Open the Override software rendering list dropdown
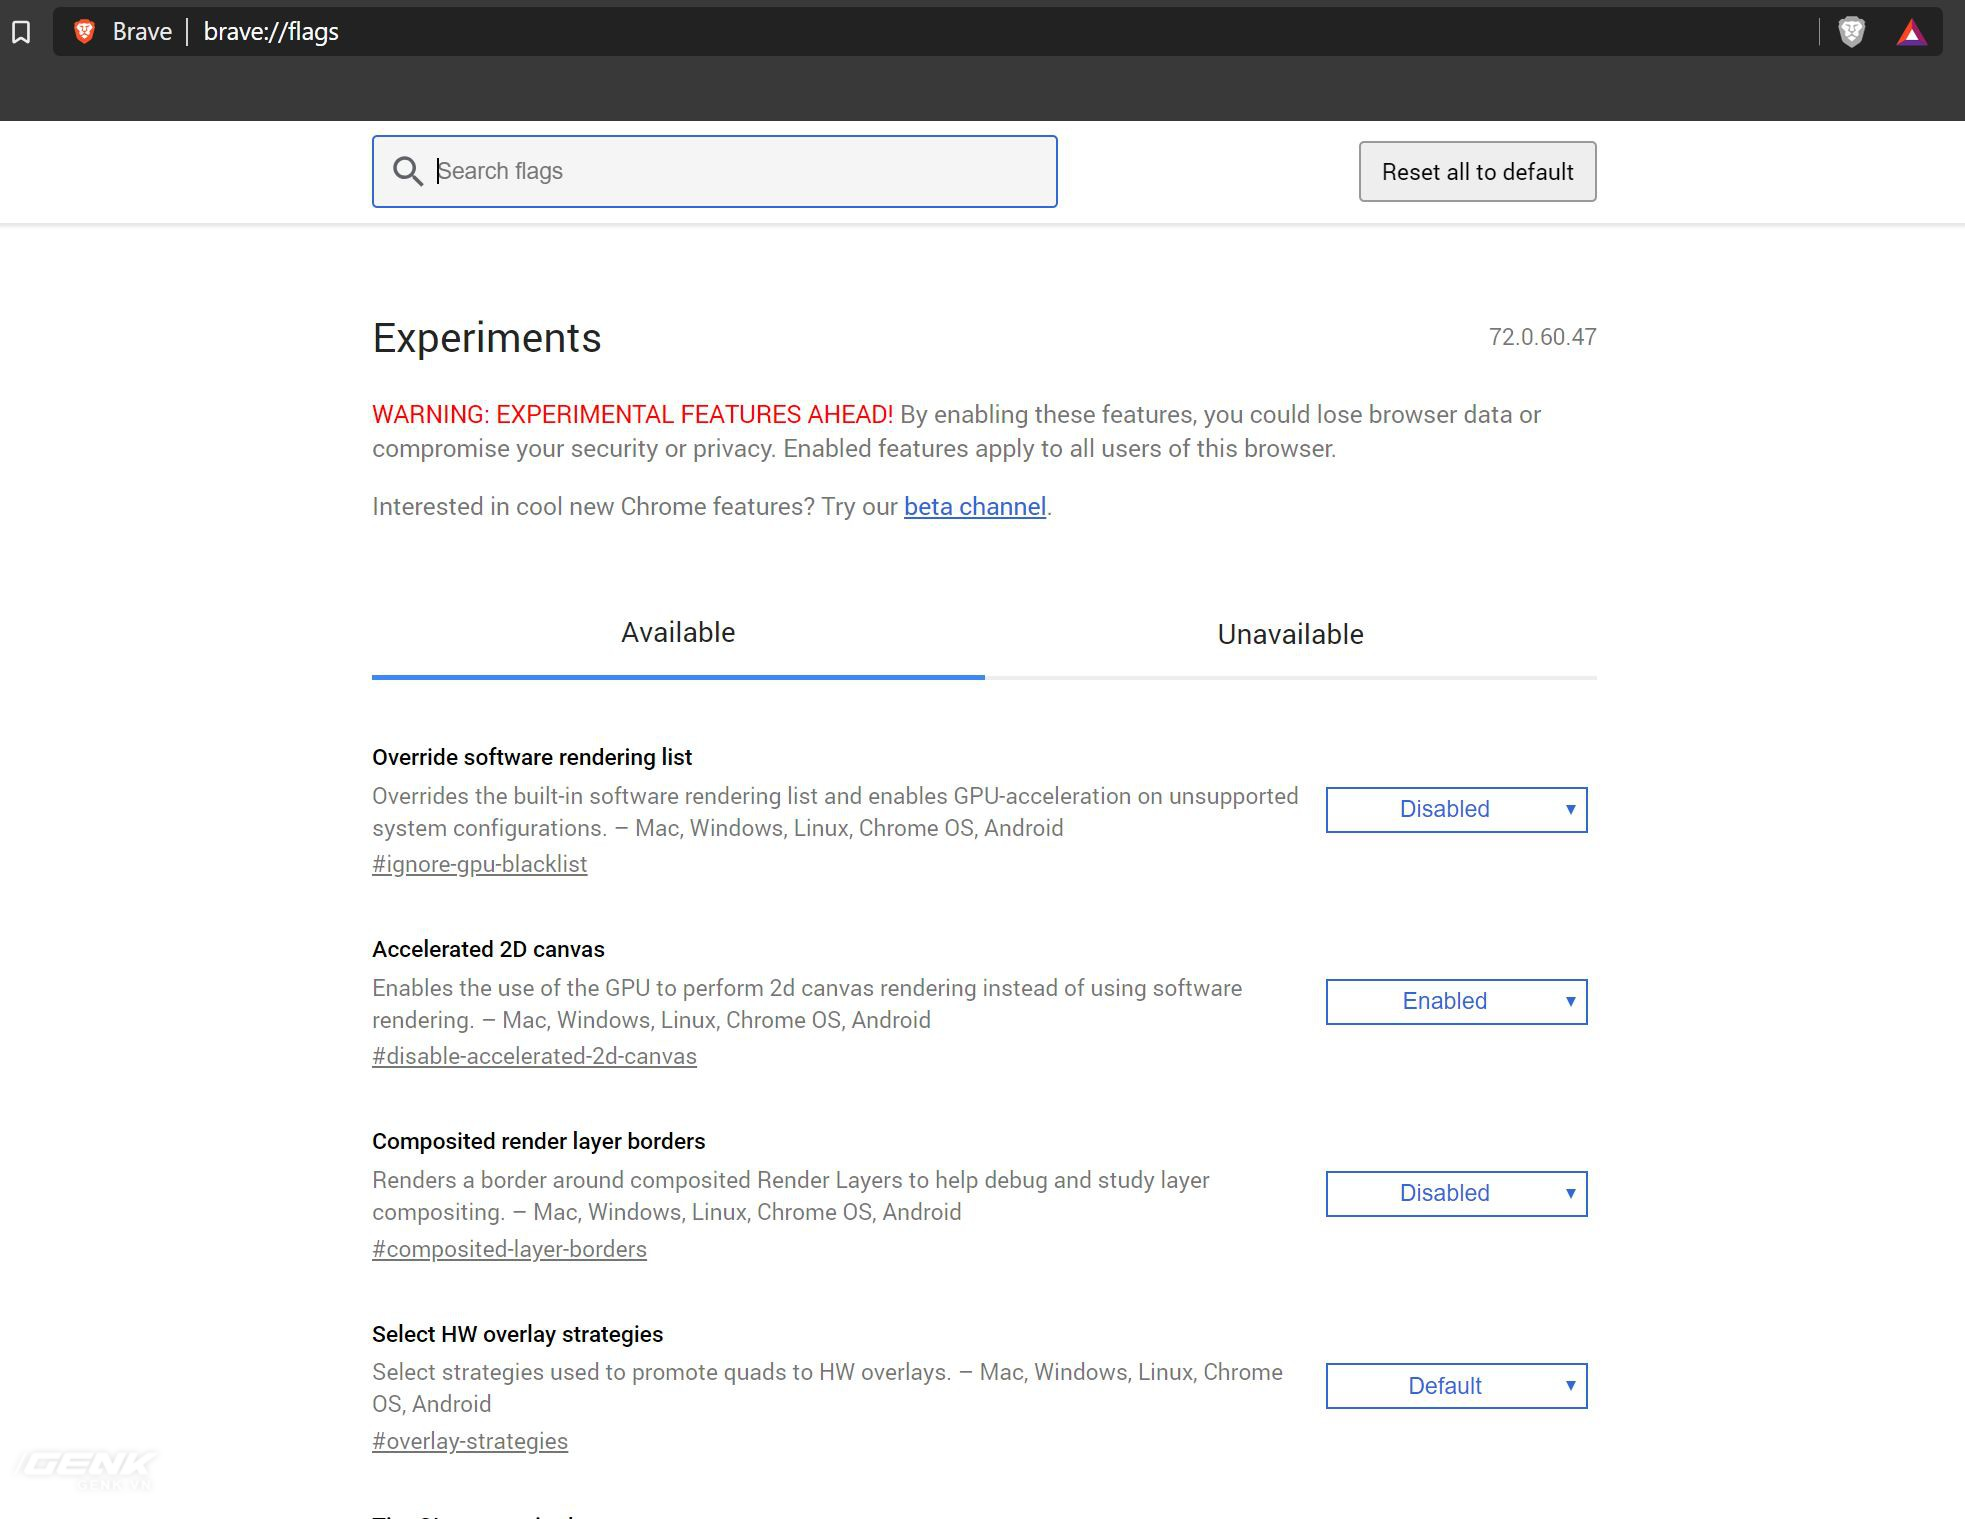The image size is (1965, 1519). click(x=1455, y=809)
